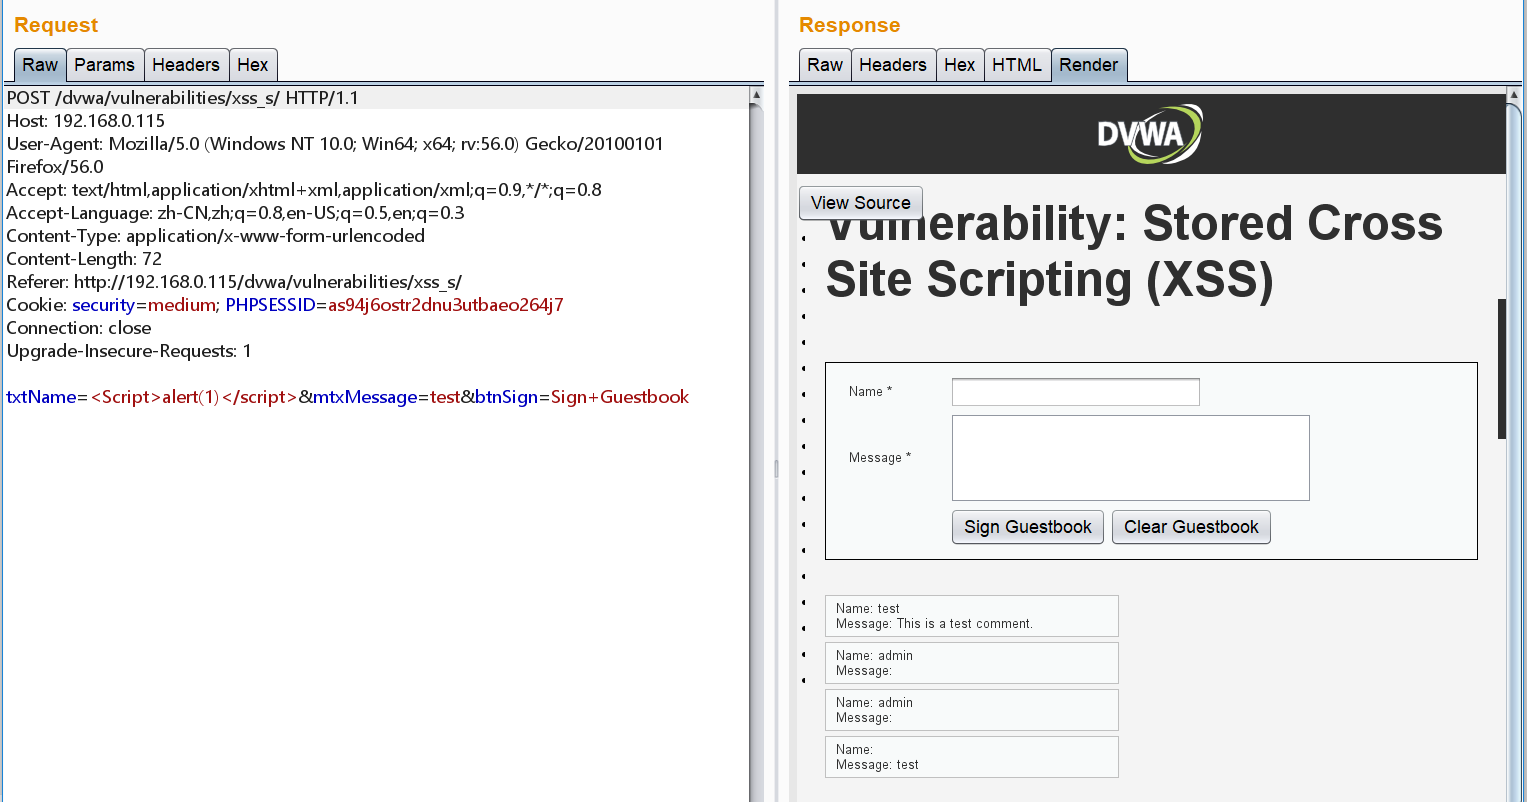Click the Response panel title
Screen dimensions: 1527x802
849,25
